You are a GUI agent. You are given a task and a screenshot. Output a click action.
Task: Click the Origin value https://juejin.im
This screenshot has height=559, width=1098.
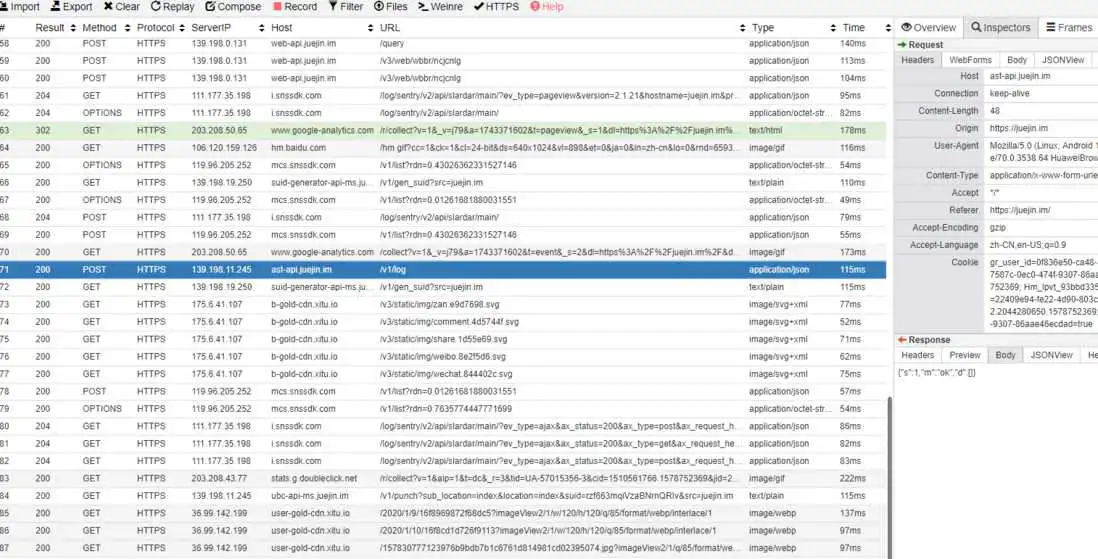(x=1018, y=128)
